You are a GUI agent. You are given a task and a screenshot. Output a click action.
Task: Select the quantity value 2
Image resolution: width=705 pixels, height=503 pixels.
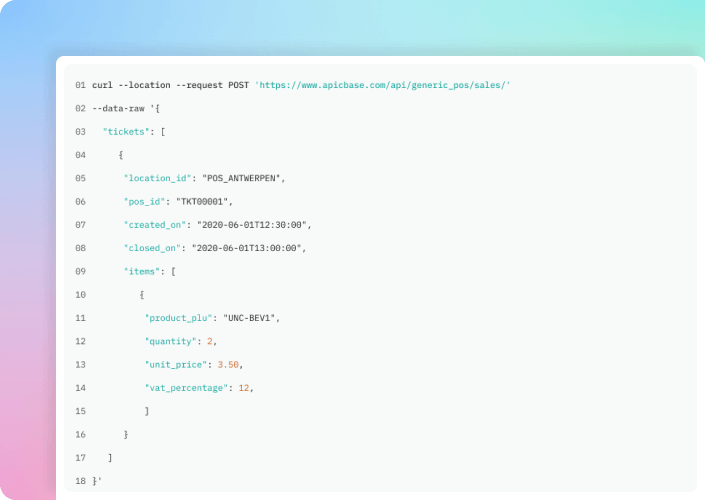(x=210, y=342)
